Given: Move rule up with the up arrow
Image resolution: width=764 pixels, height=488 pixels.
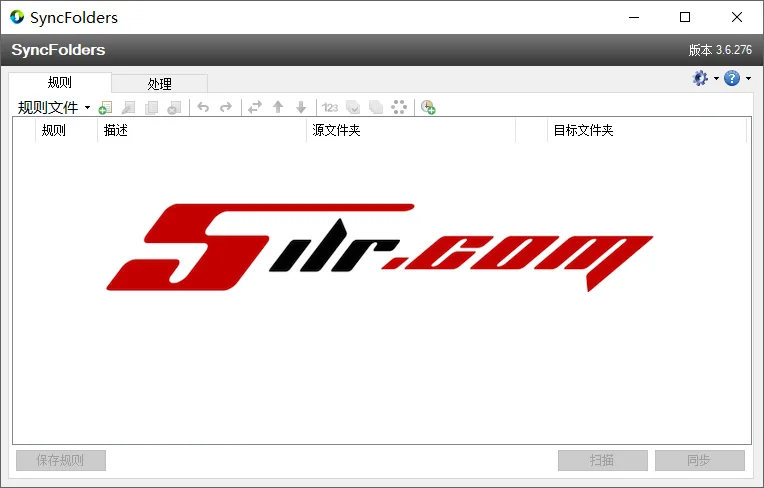Looking at the screenshot, I should point(278,107).
